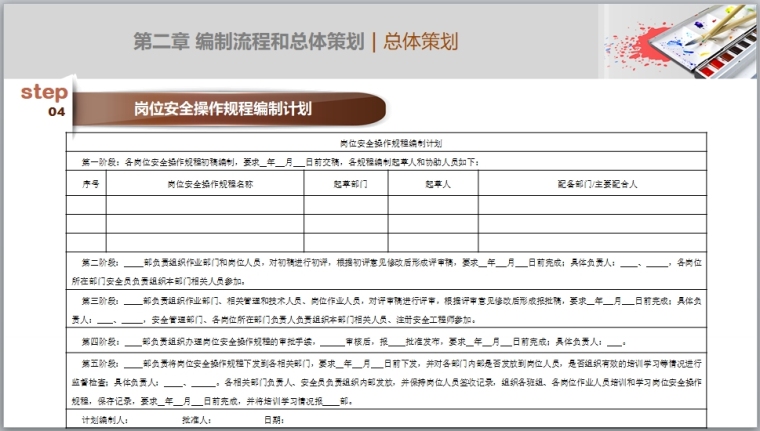Click the first empty cell under 起草人
The width and height of the screenshot is (760, 431).
(437, 205)
